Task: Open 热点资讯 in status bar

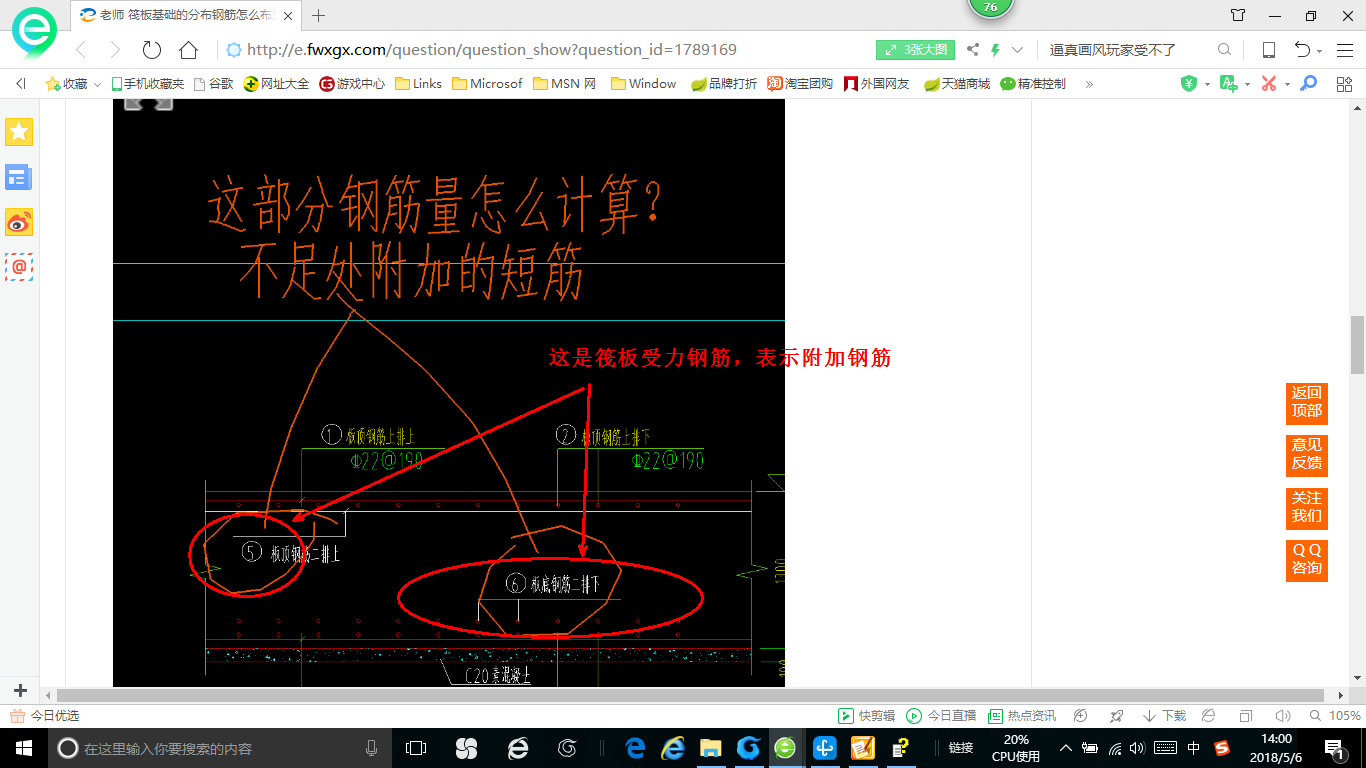Action: [1022, 716]
